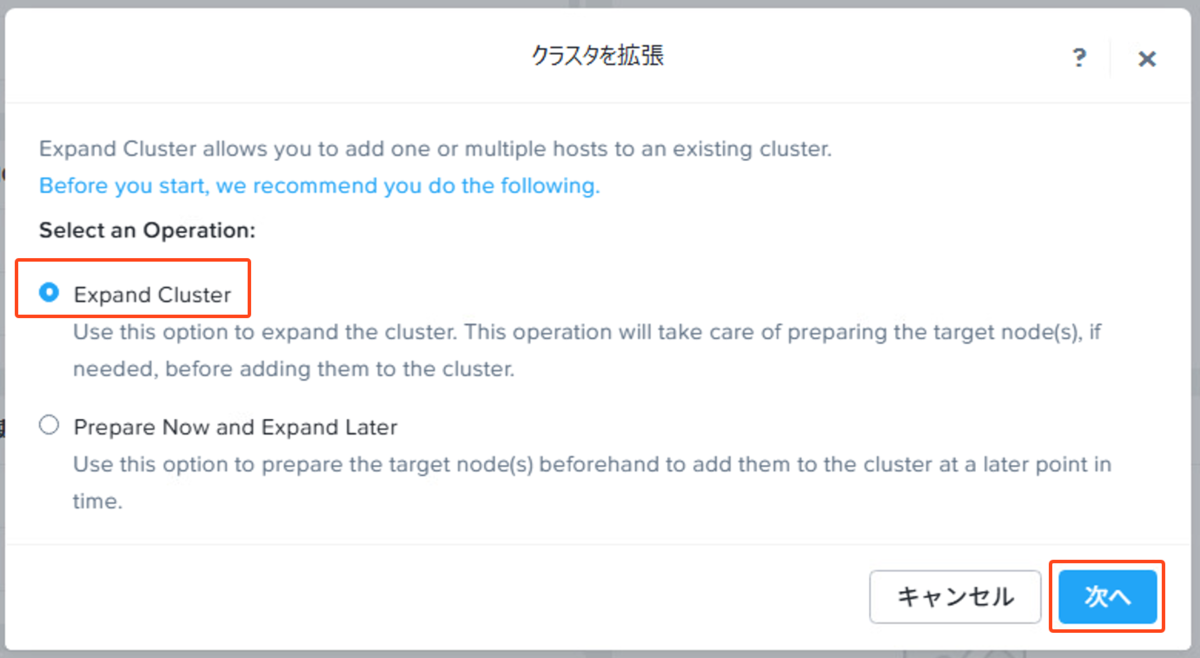Click the dialog title クラスタを拡張
The image size is (1200, 658).
[598, 56]
